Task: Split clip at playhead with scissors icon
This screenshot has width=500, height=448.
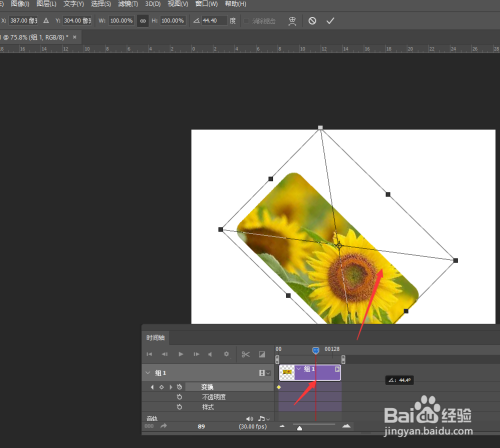Action: (246, 354)
